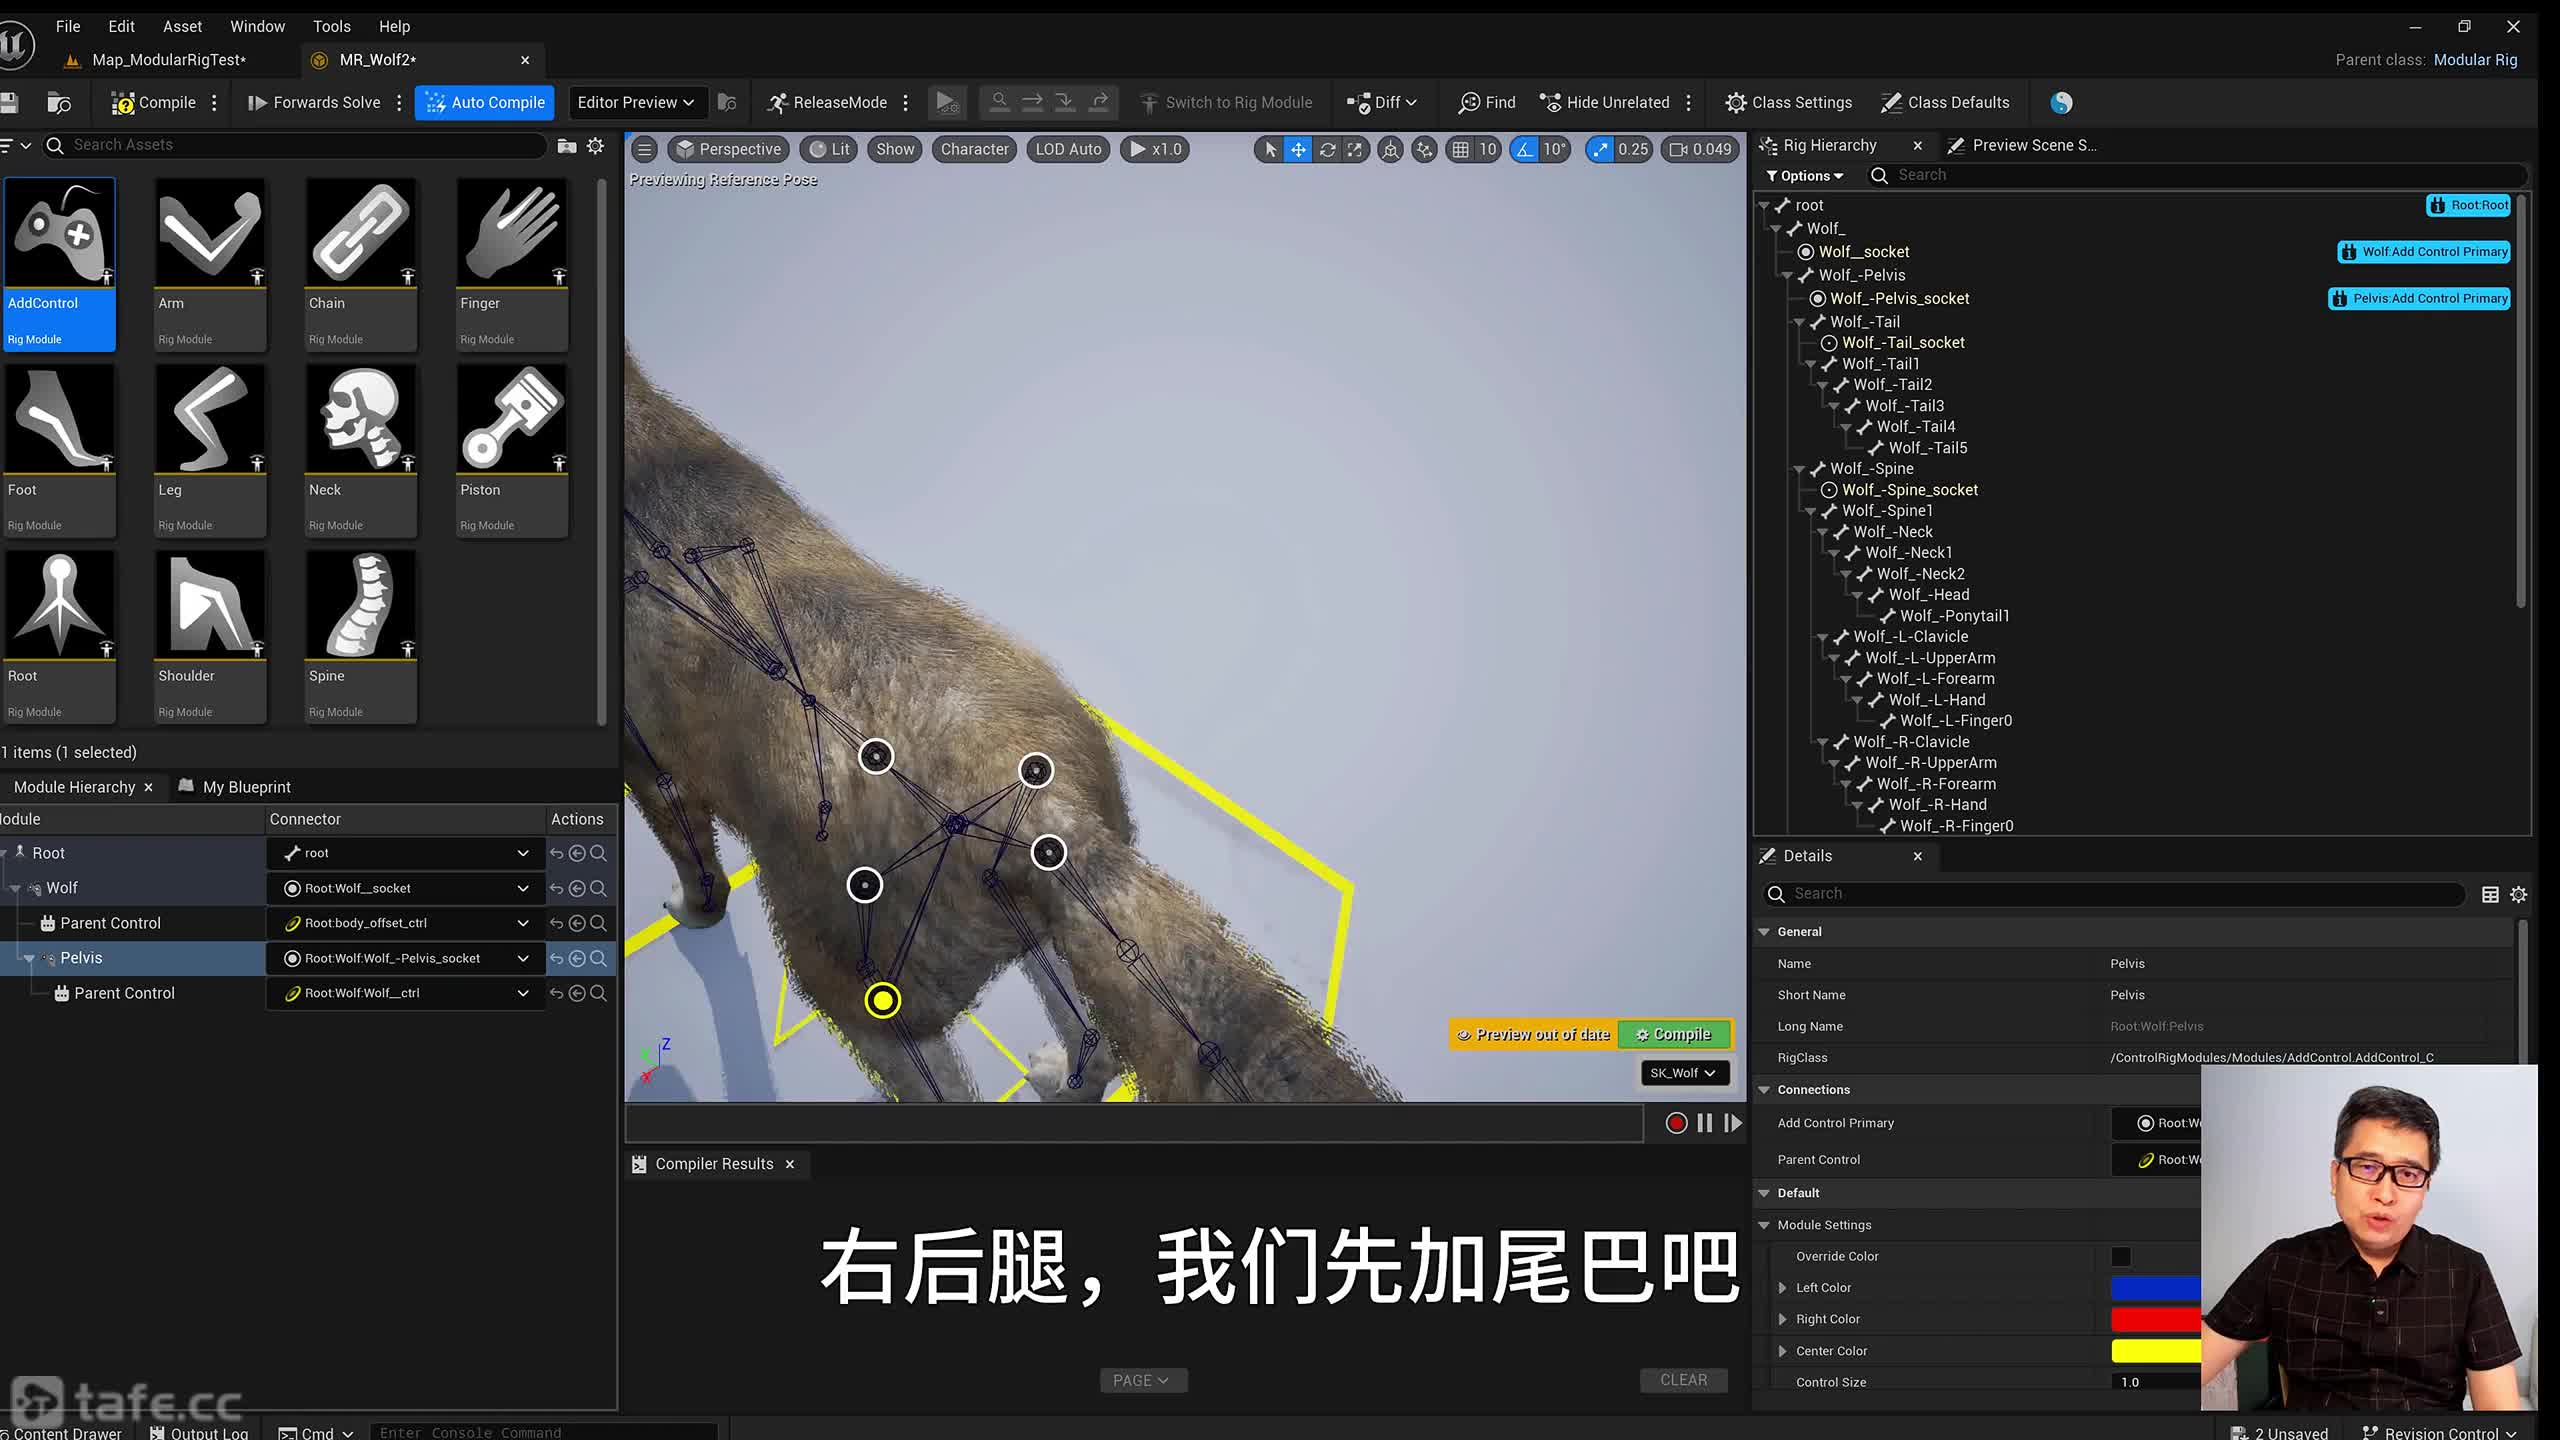Viewport: 2560px width, 1440px height.
Task: Open the Tools menu
Action: click(331, 26)
